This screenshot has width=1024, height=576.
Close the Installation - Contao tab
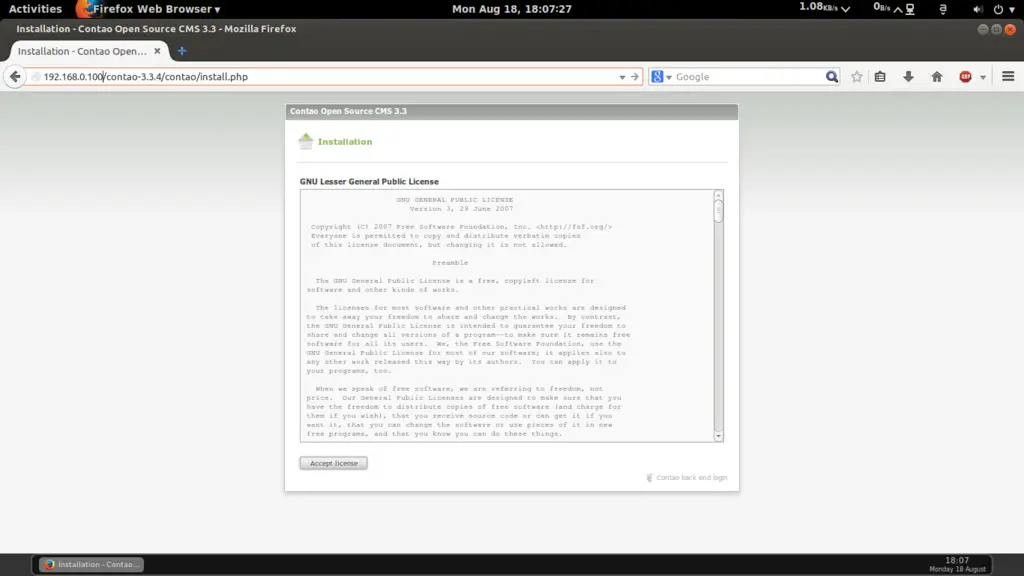pyautogui.click(x=157, y=51)
